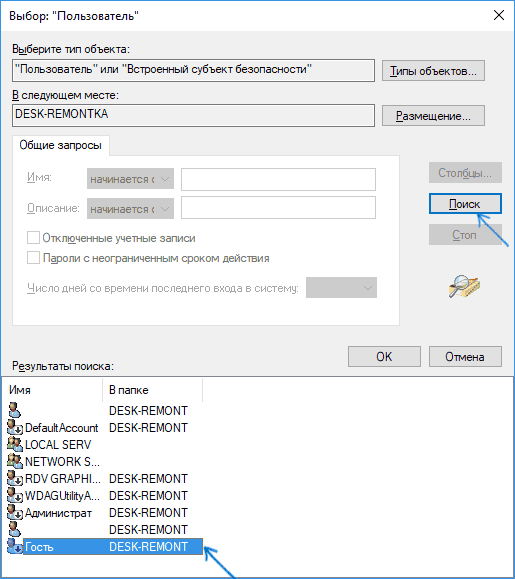Enable the Отключенные учетные записи checkbox

tap(33, 238)
